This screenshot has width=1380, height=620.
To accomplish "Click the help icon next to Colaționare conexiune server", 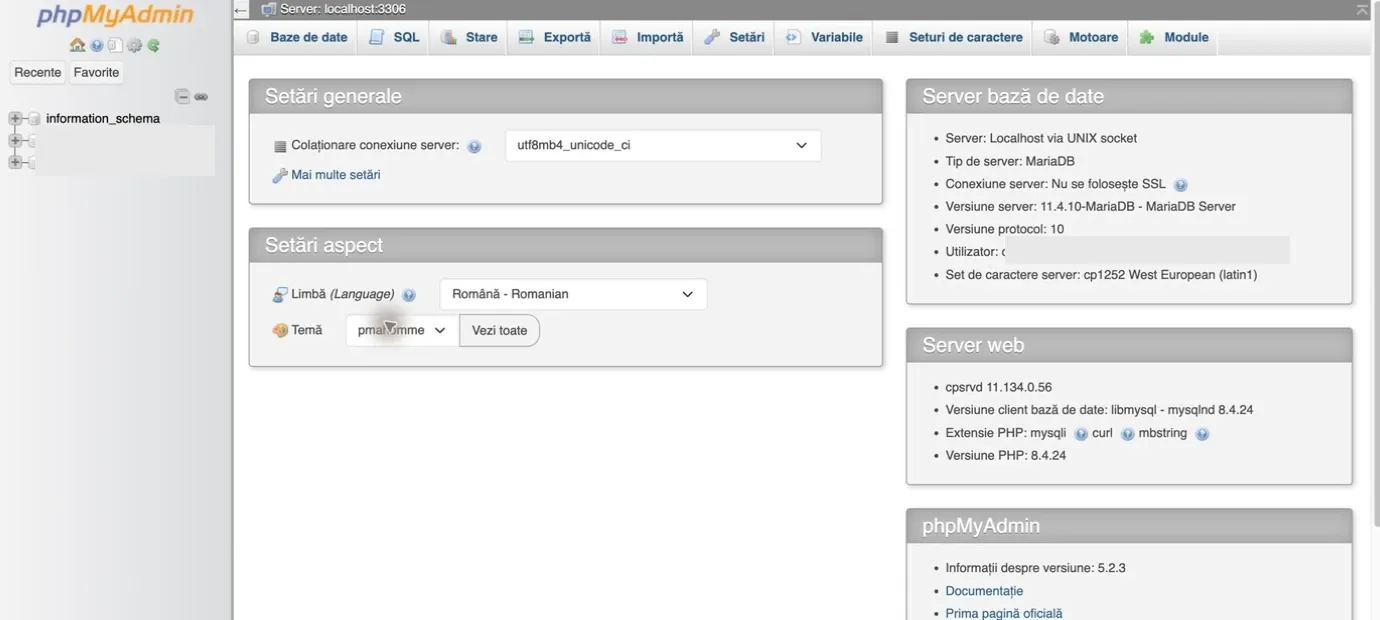I will tap(474, 146).
